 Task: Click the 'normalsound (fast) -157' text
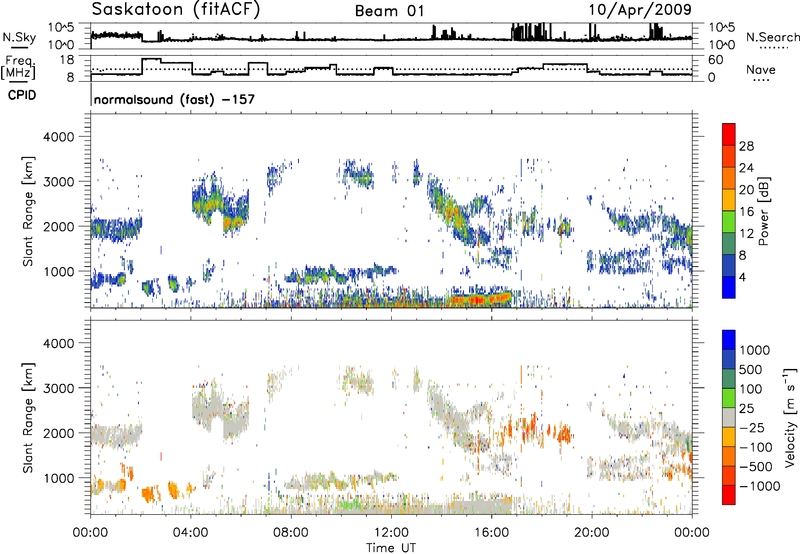click(174, 99)
